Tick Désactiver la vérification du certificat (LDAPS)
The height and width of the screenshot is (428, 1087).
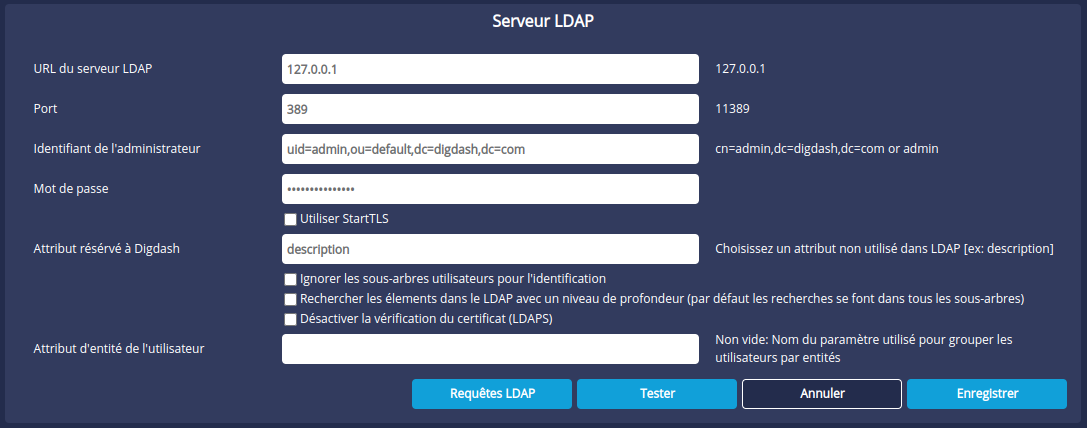click(291, 320)
